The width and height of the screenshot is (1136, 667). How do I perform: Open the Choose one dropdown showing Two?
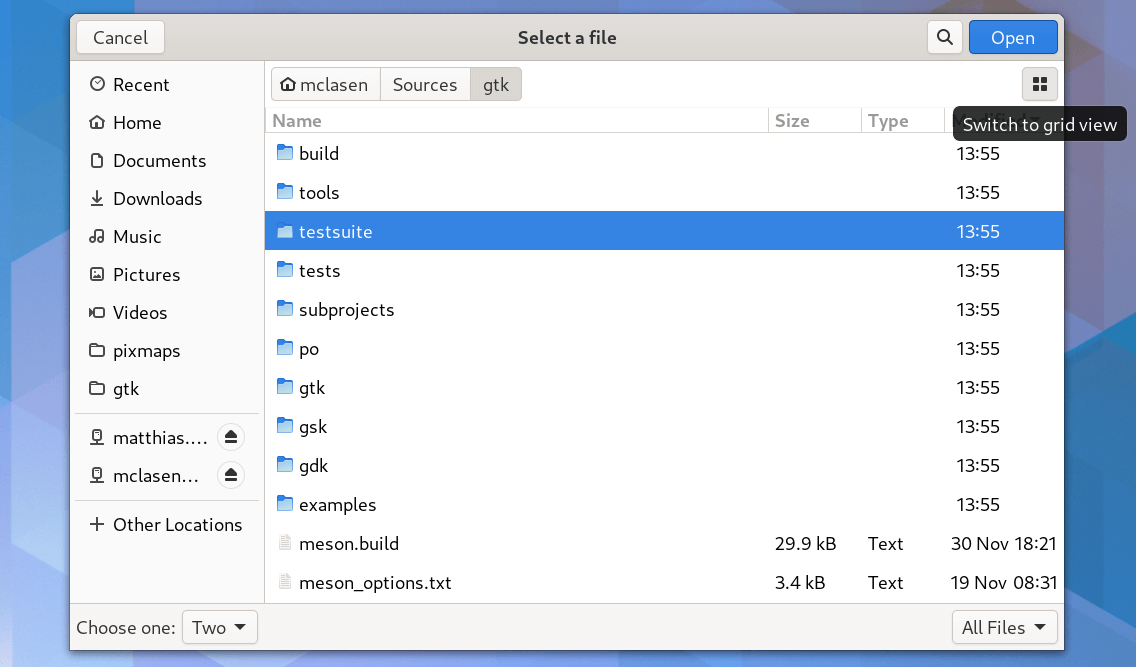click(219, 627)
